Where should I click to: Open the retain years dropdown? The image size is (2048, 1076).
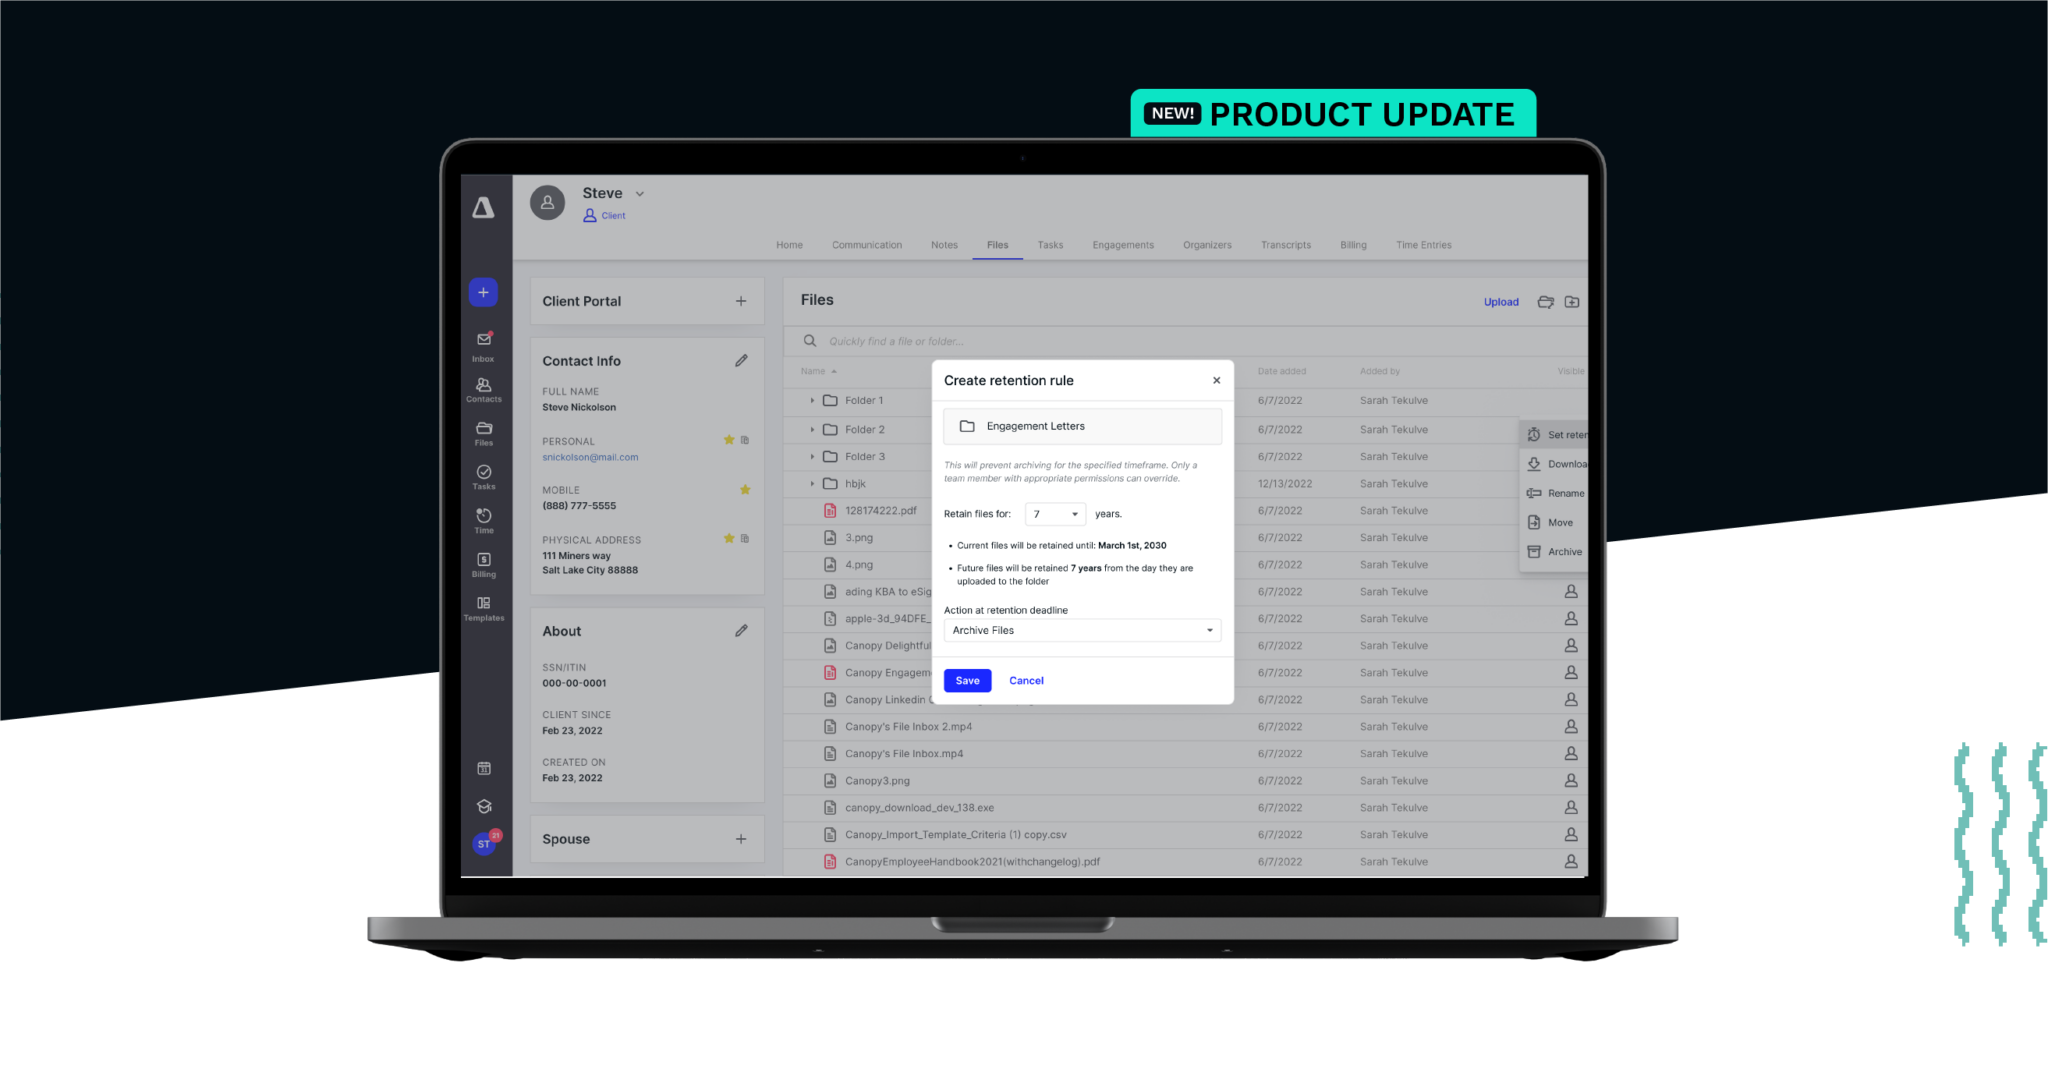(1055, 514)
